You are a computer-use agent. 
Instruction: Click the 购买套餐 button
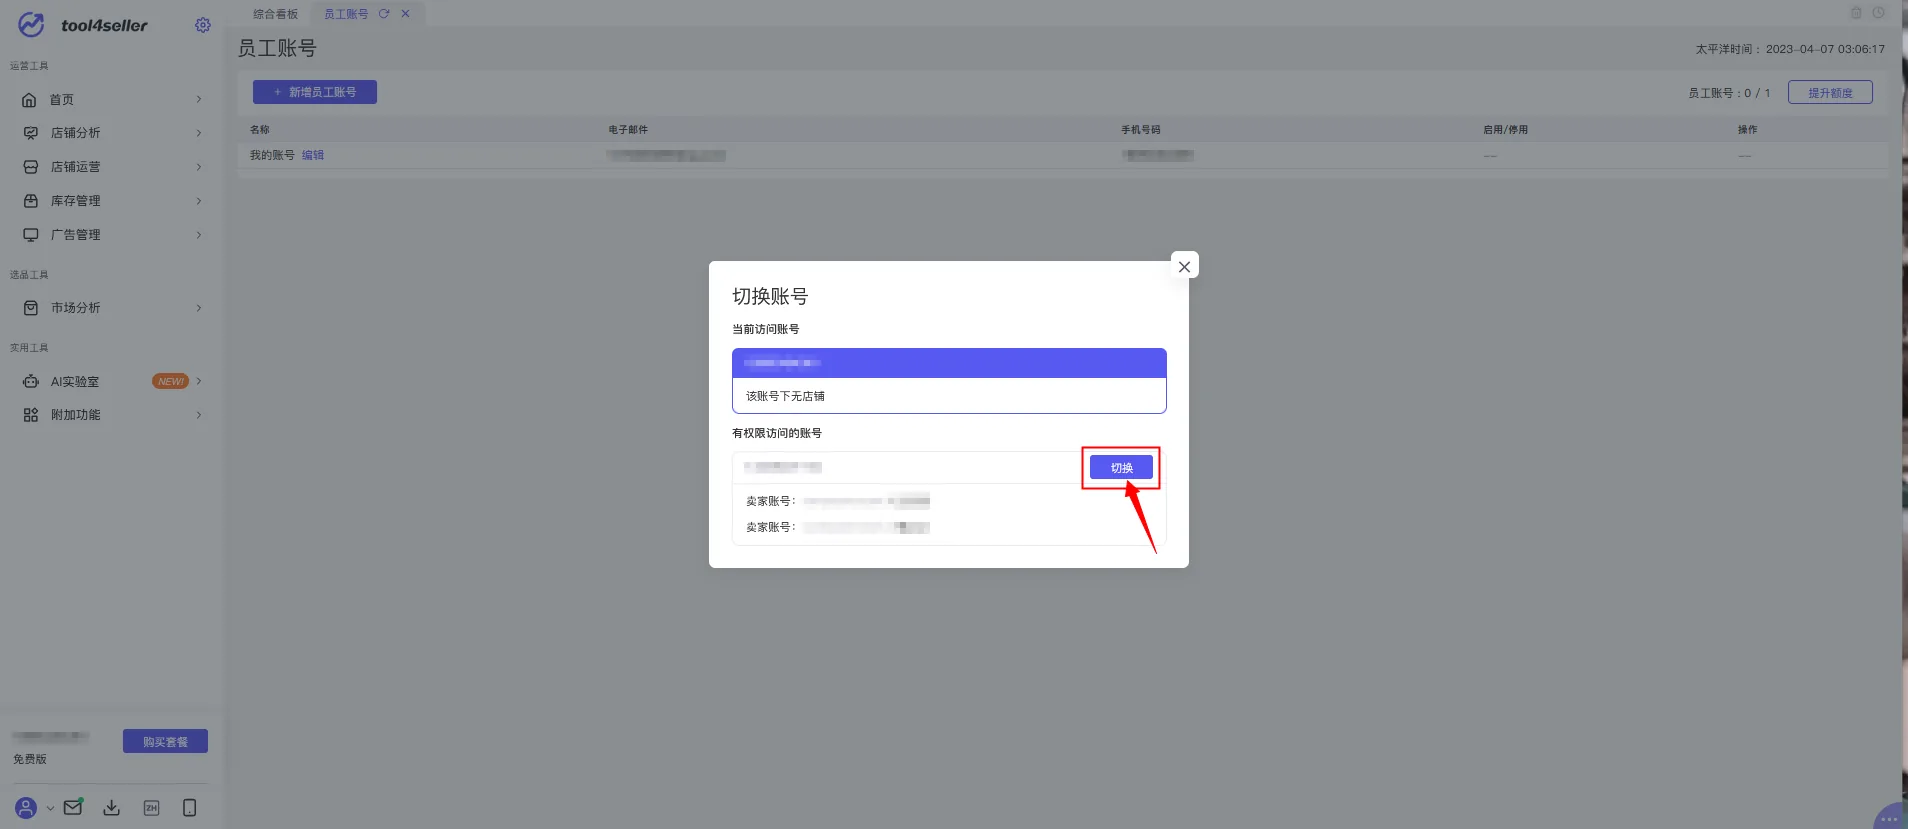pyautogui.click(x=165, y=741)
